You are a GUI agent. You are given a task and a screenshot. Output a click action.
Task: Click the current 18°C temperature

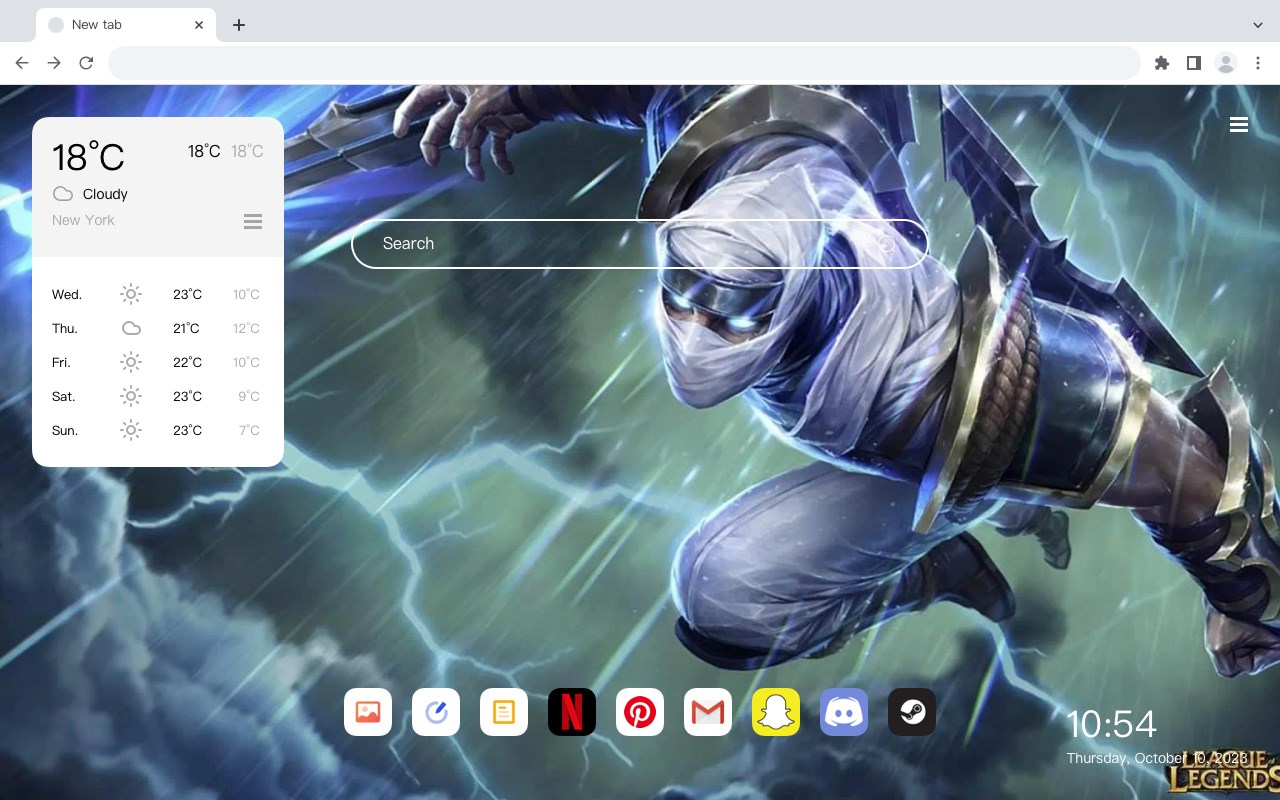tap(88, 156)
